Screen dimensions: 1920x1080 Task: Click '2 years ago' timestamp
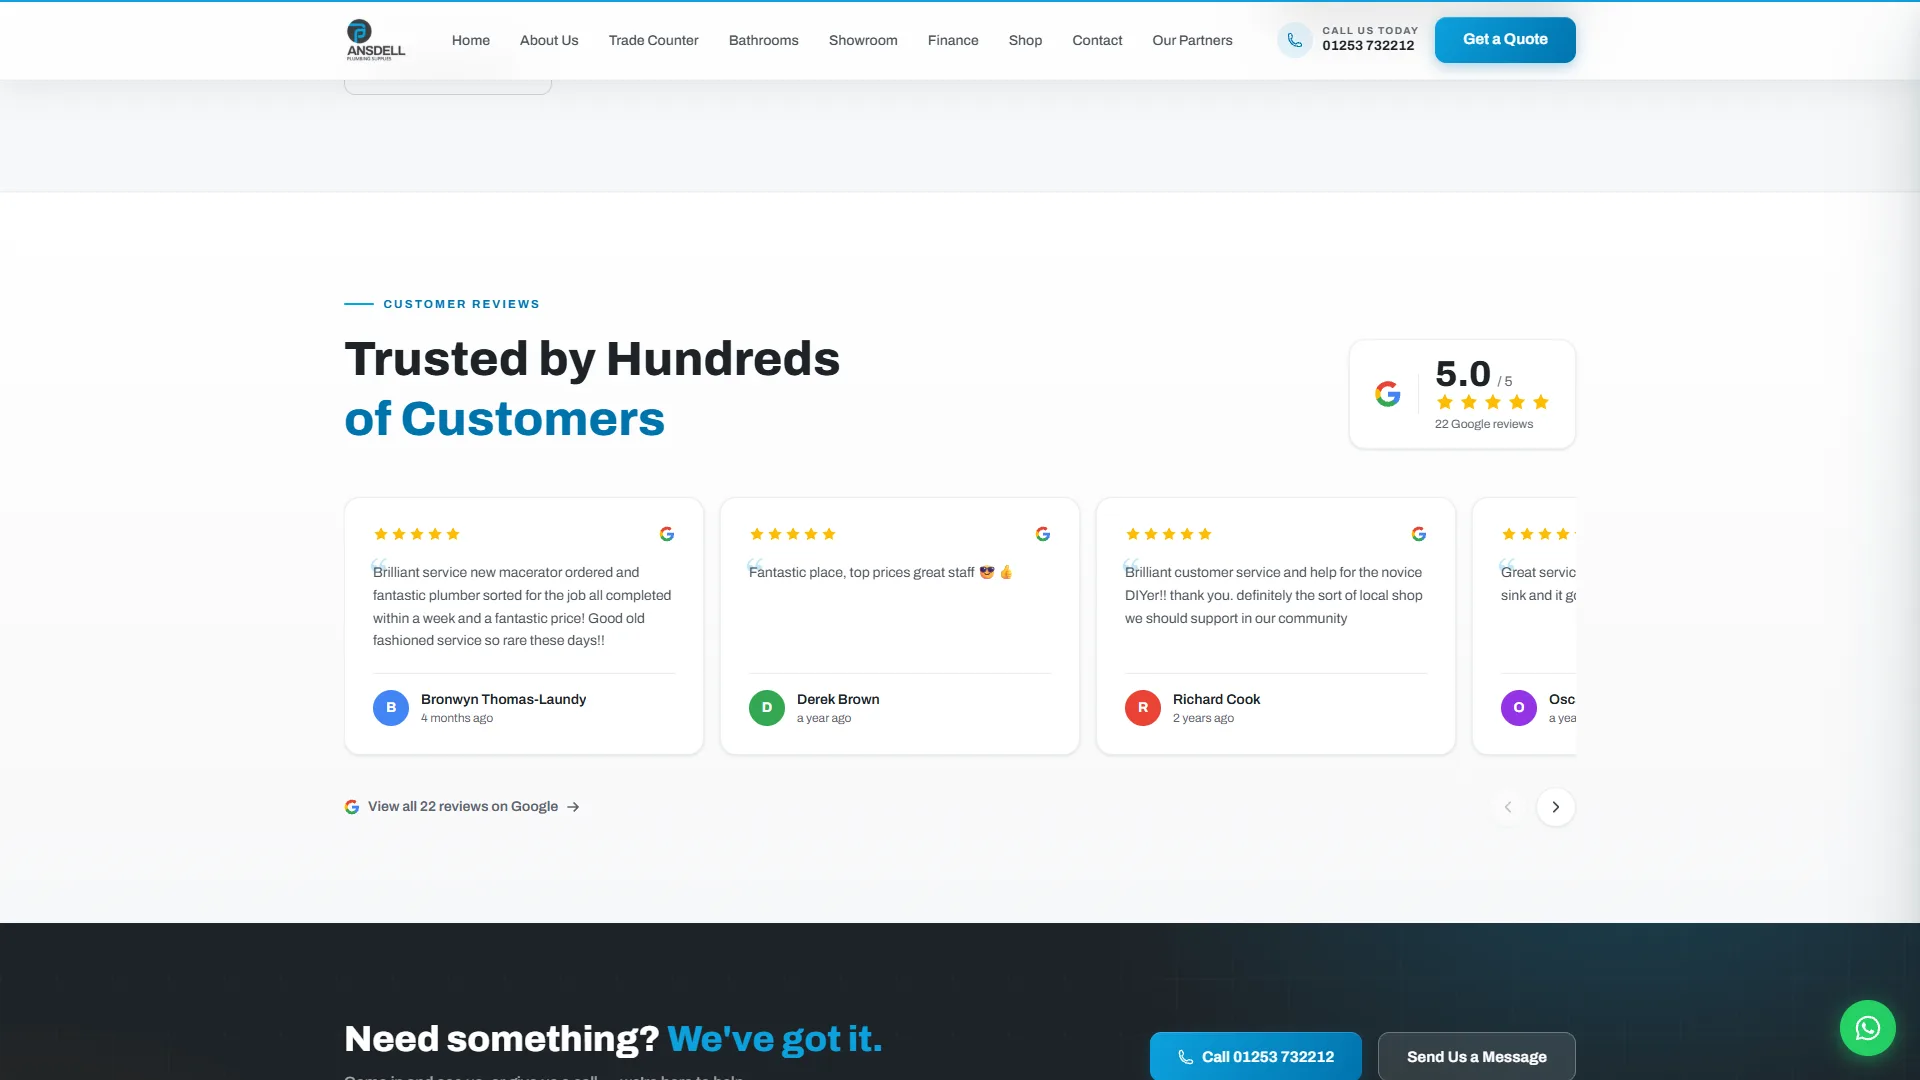pos(1203,718)
